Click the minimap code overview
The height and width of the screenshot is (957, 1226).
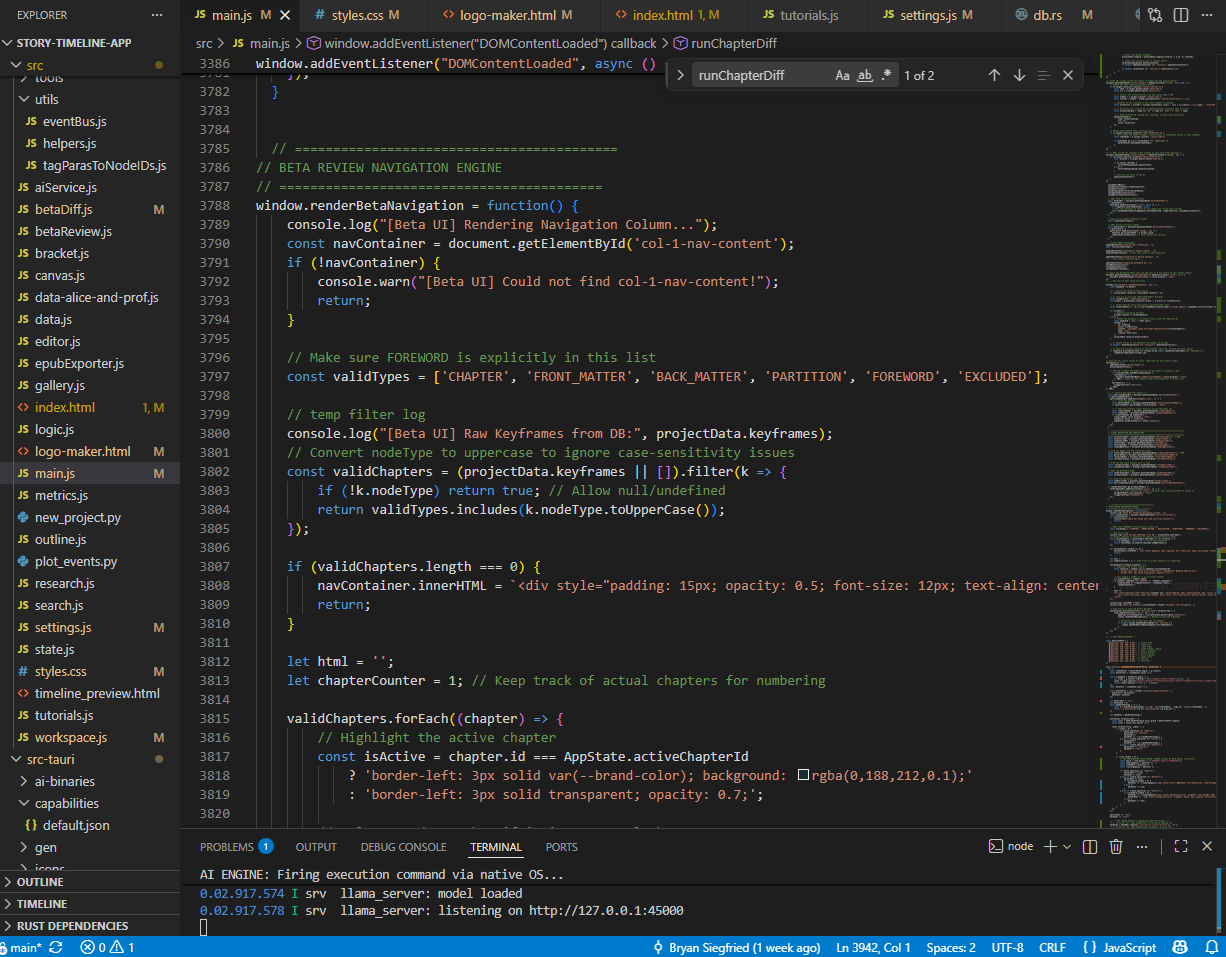point(1160,440)
